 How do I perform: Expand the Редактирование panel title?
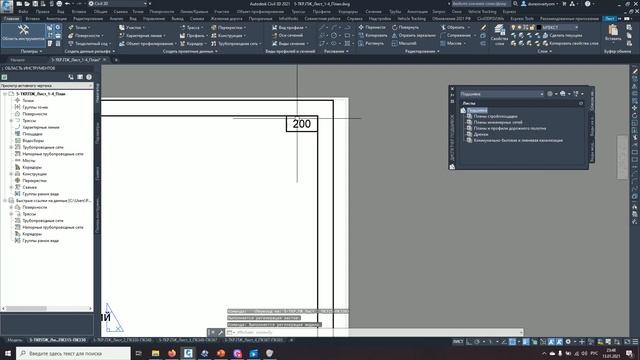(422, 51)
